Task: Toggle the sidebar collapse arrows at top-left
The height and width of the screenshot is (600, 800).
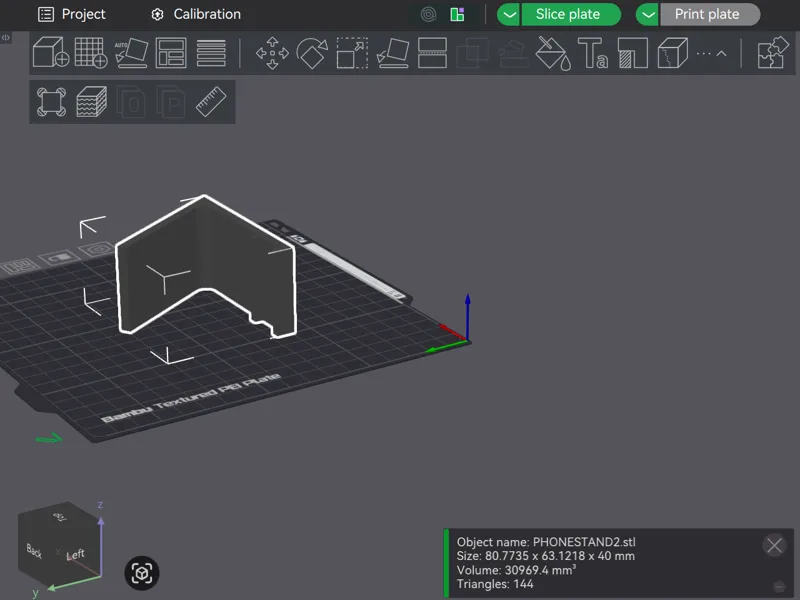Action: coord(6,37)
